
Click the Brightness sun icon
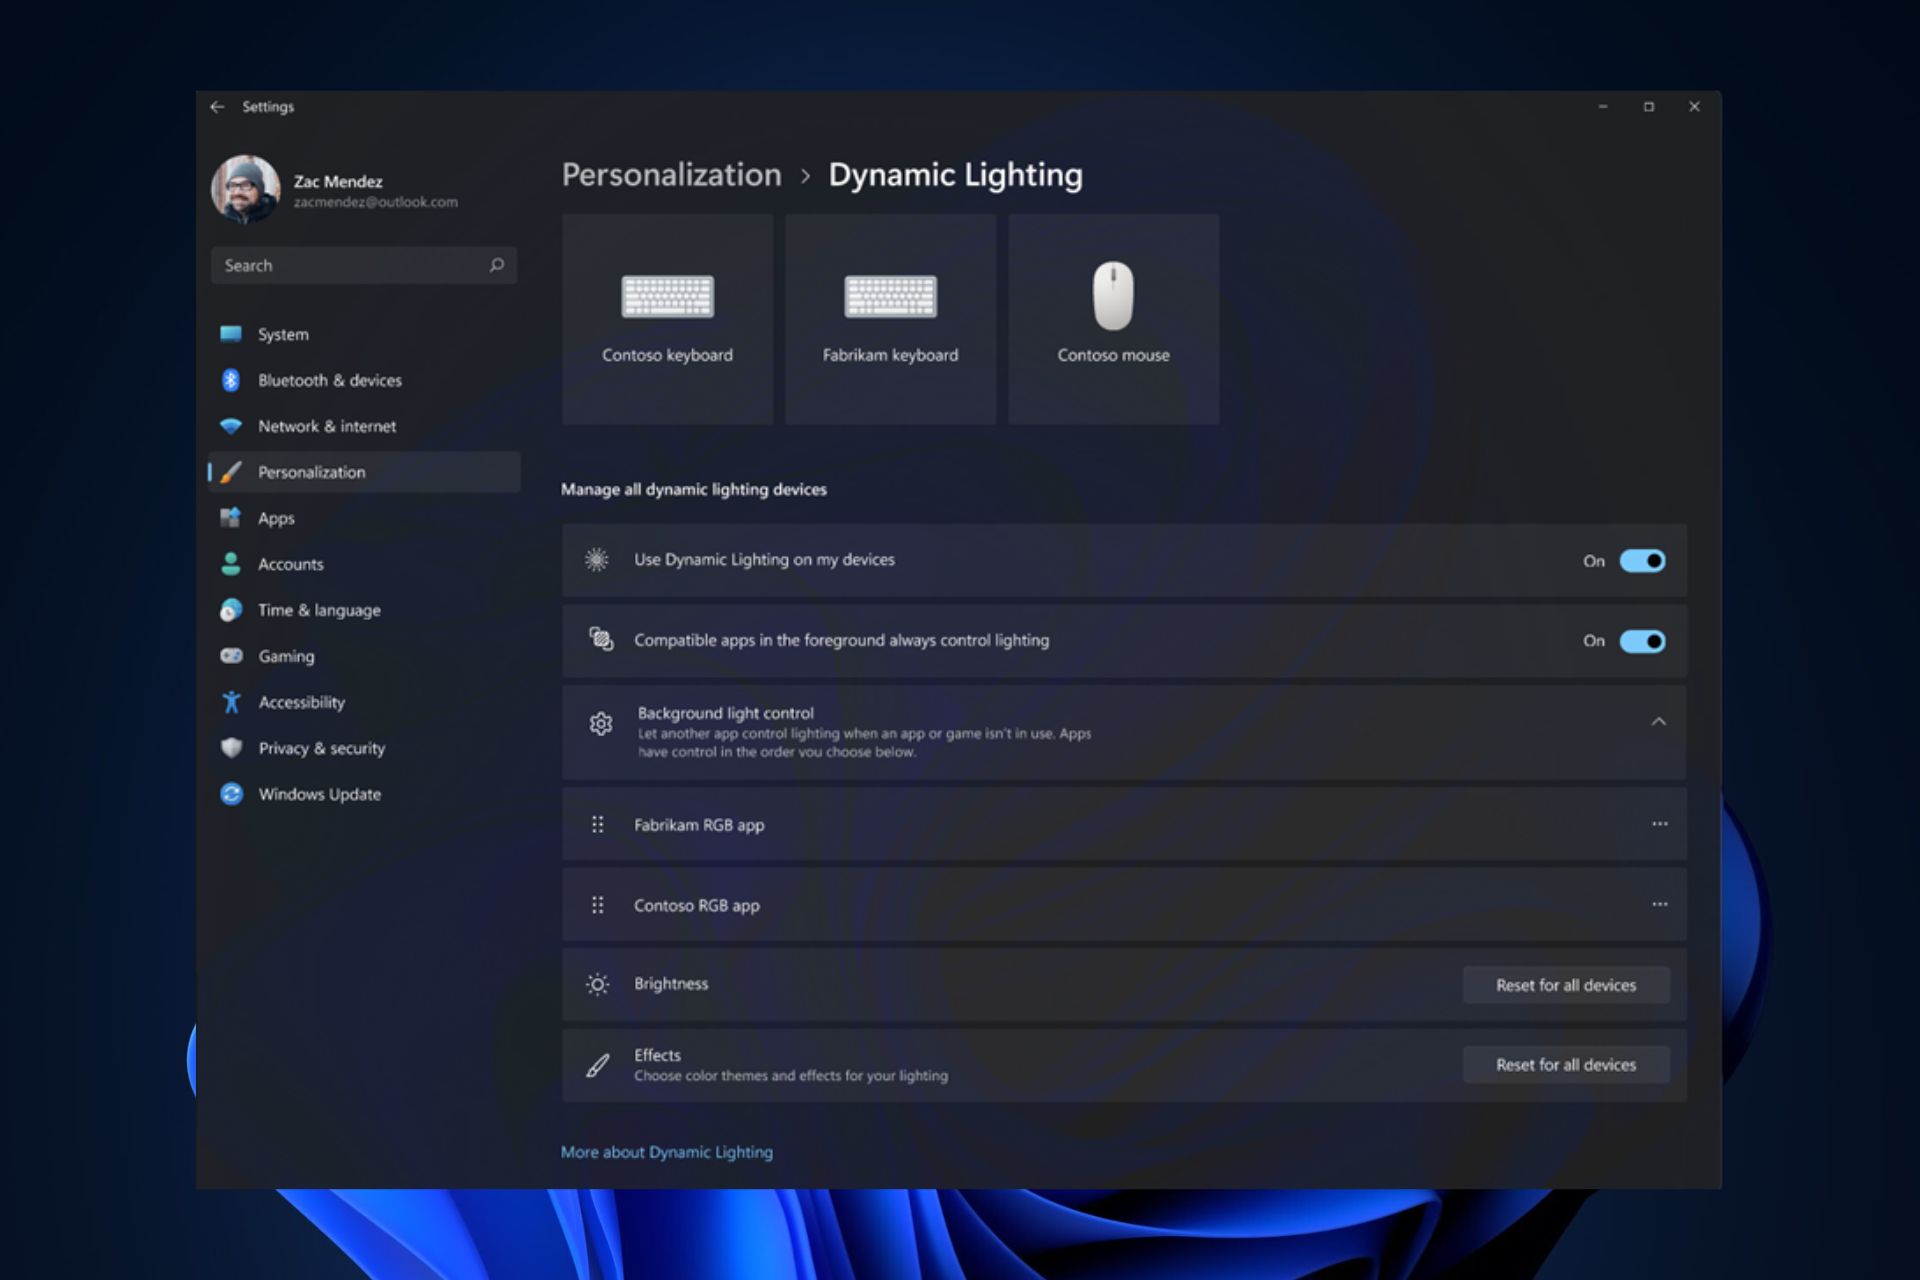[597, 985]
